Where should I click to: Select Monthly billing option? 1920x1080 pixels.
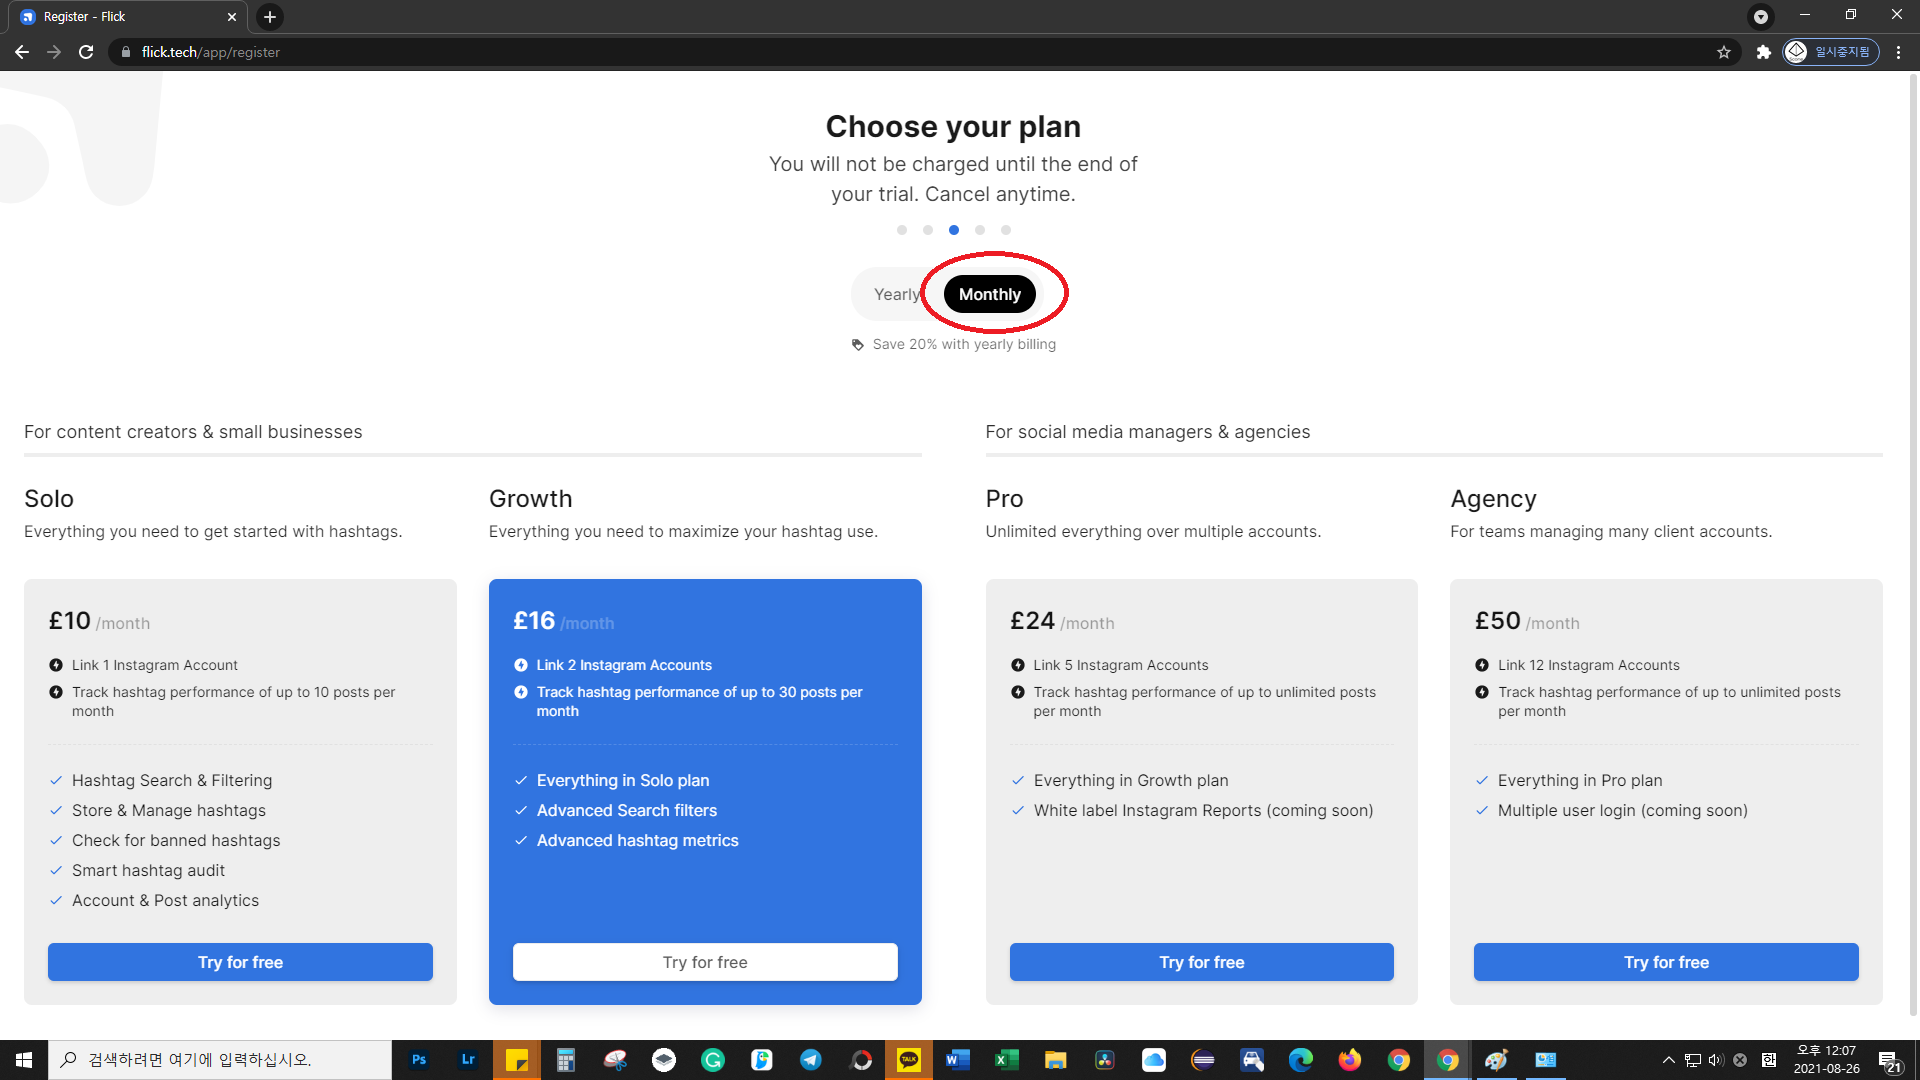pyautogui.click(x=989, y=294)
